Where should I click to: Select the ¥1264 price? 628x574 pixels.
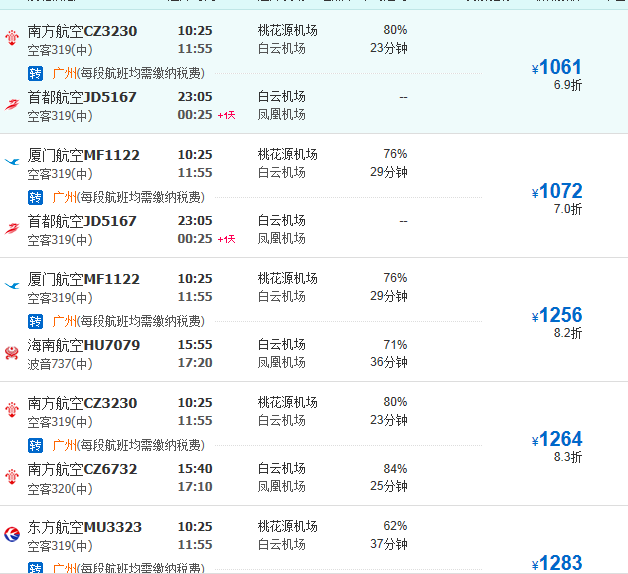557,439
